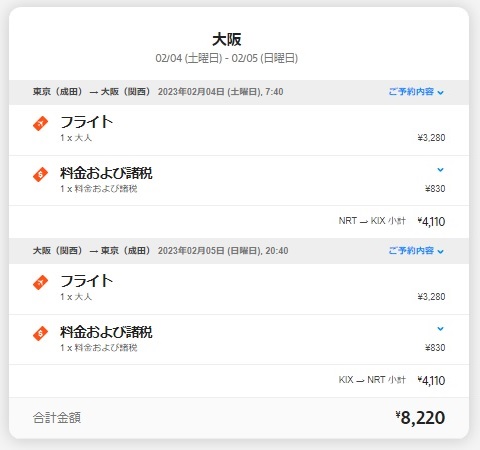480x450 pixels.
Task: Click the 合計金額 label
Action: click(x=57, y=418)
